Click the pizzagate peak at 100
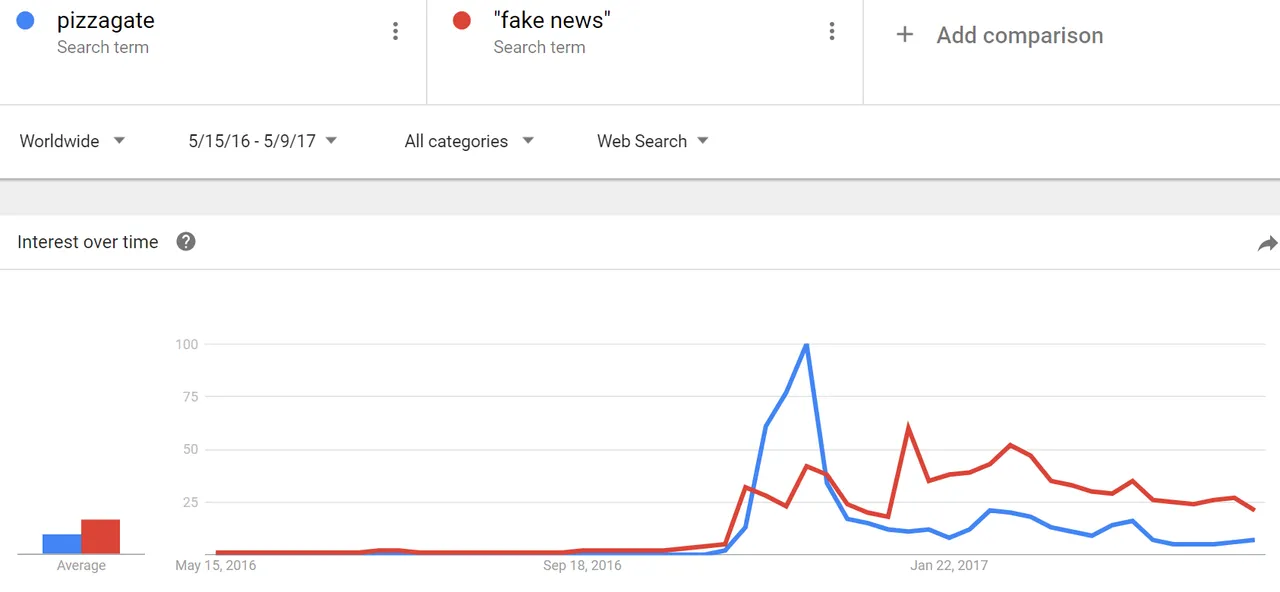Screen dimensions: 1280x592 (806, 345)
